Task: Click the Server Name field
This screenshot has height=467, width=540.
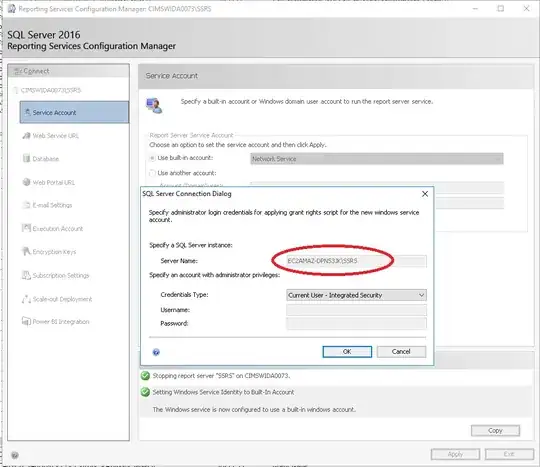Action: tap(356, 261)
